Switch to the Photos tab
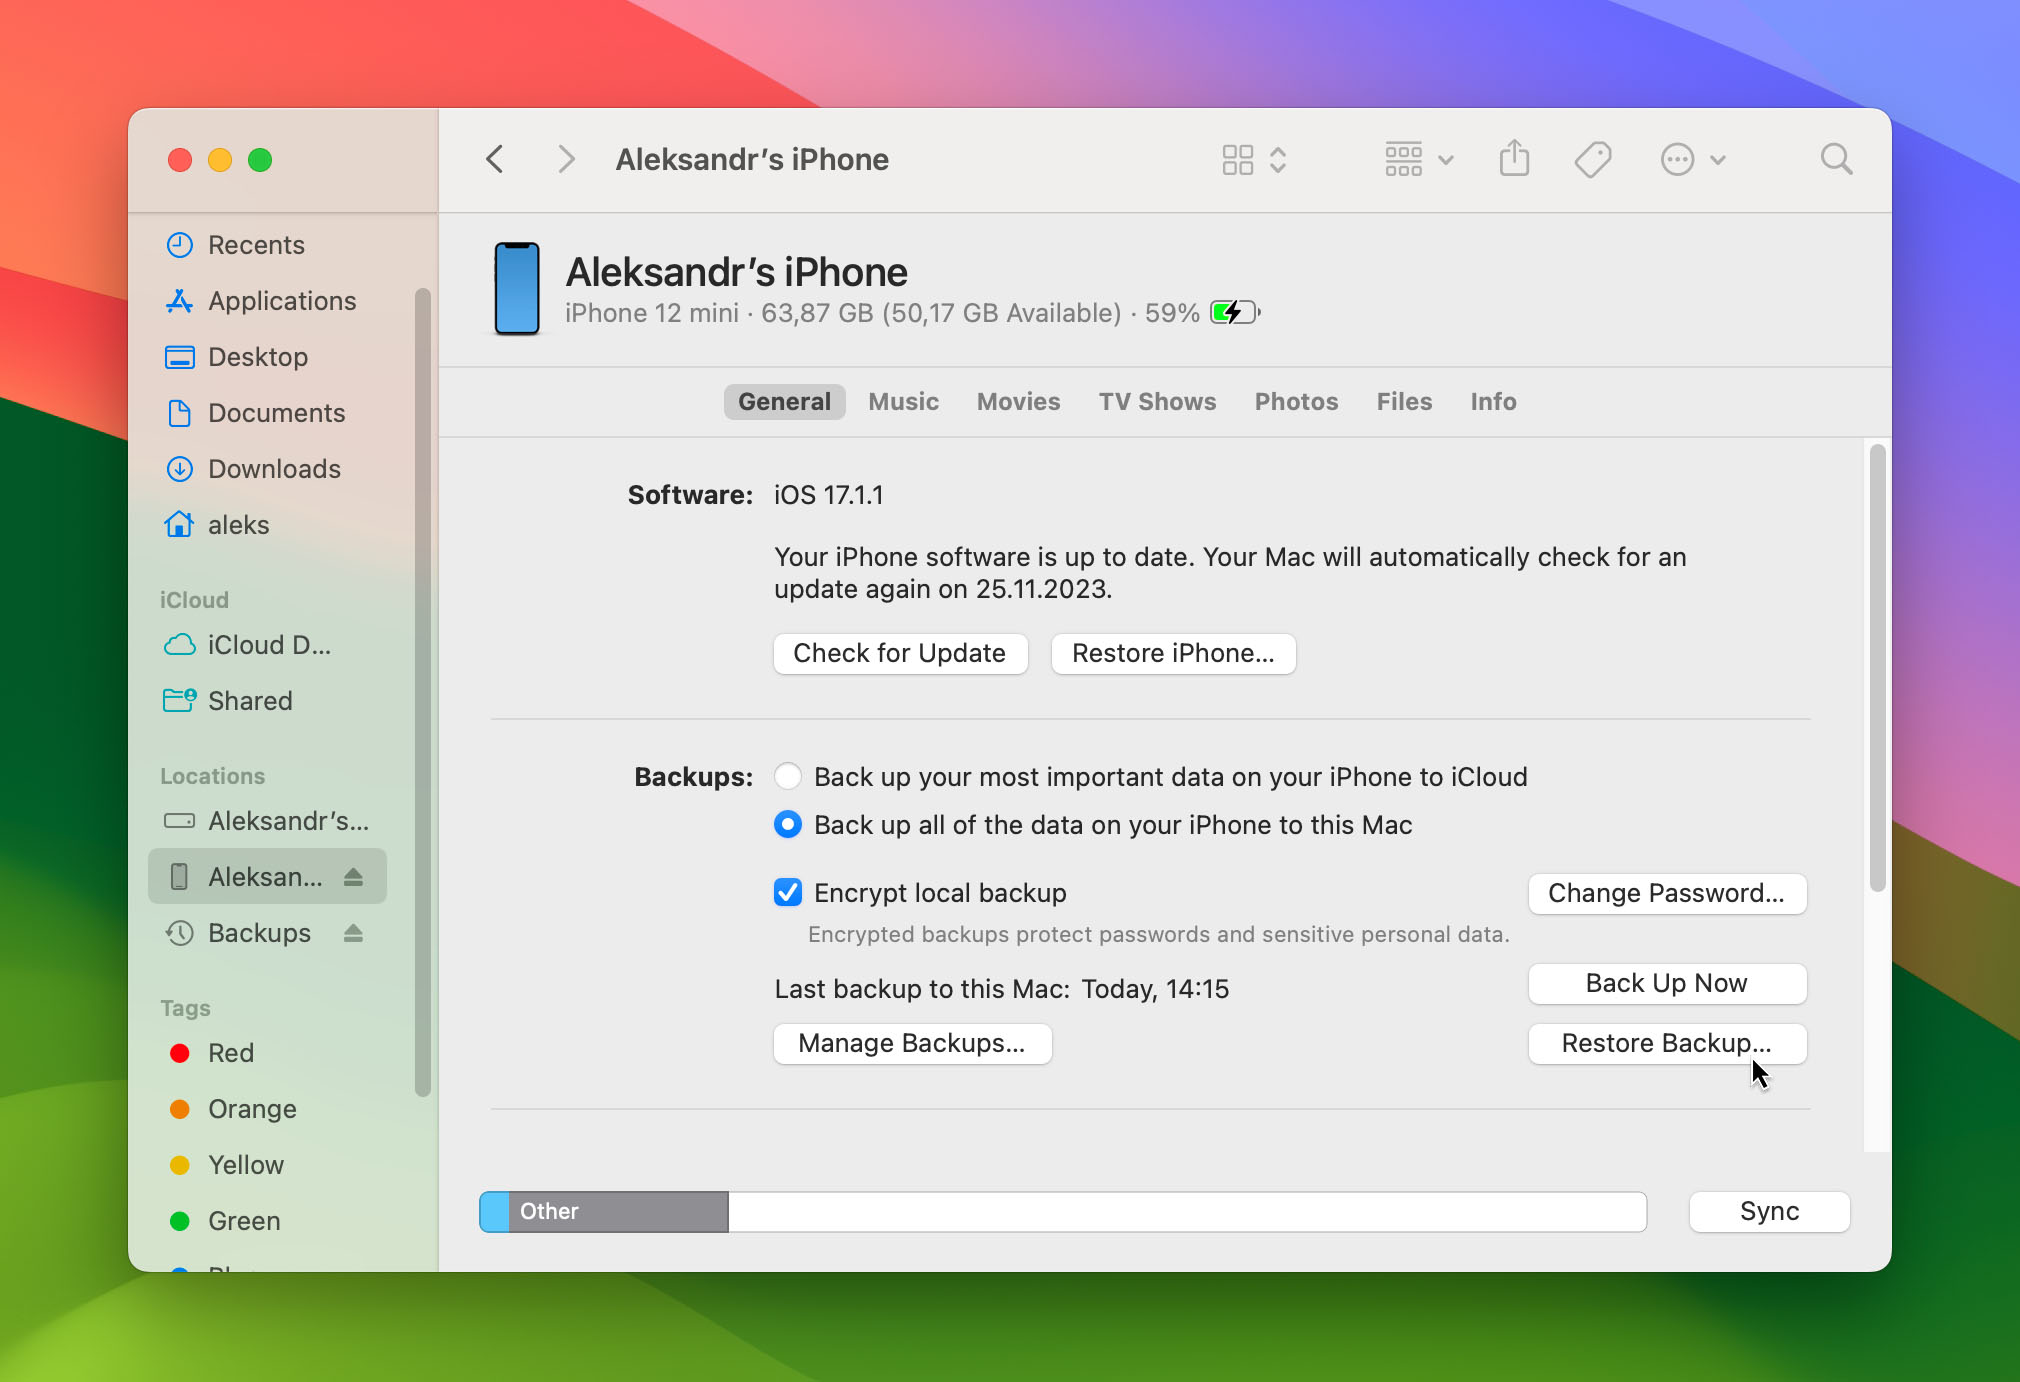Viewport: 2020px width, 1382px height. (x=1296, y=402)
